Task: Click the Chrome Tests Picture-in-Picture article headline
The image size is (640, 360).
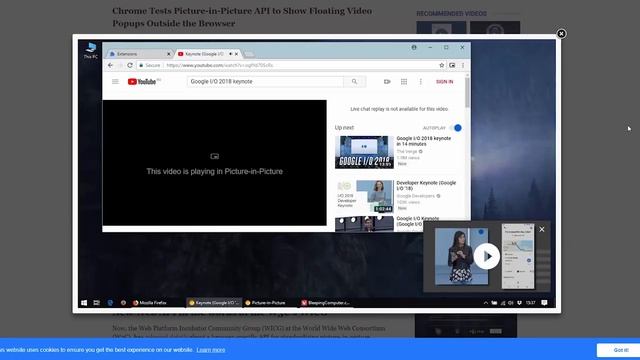Action: (242, 17)
